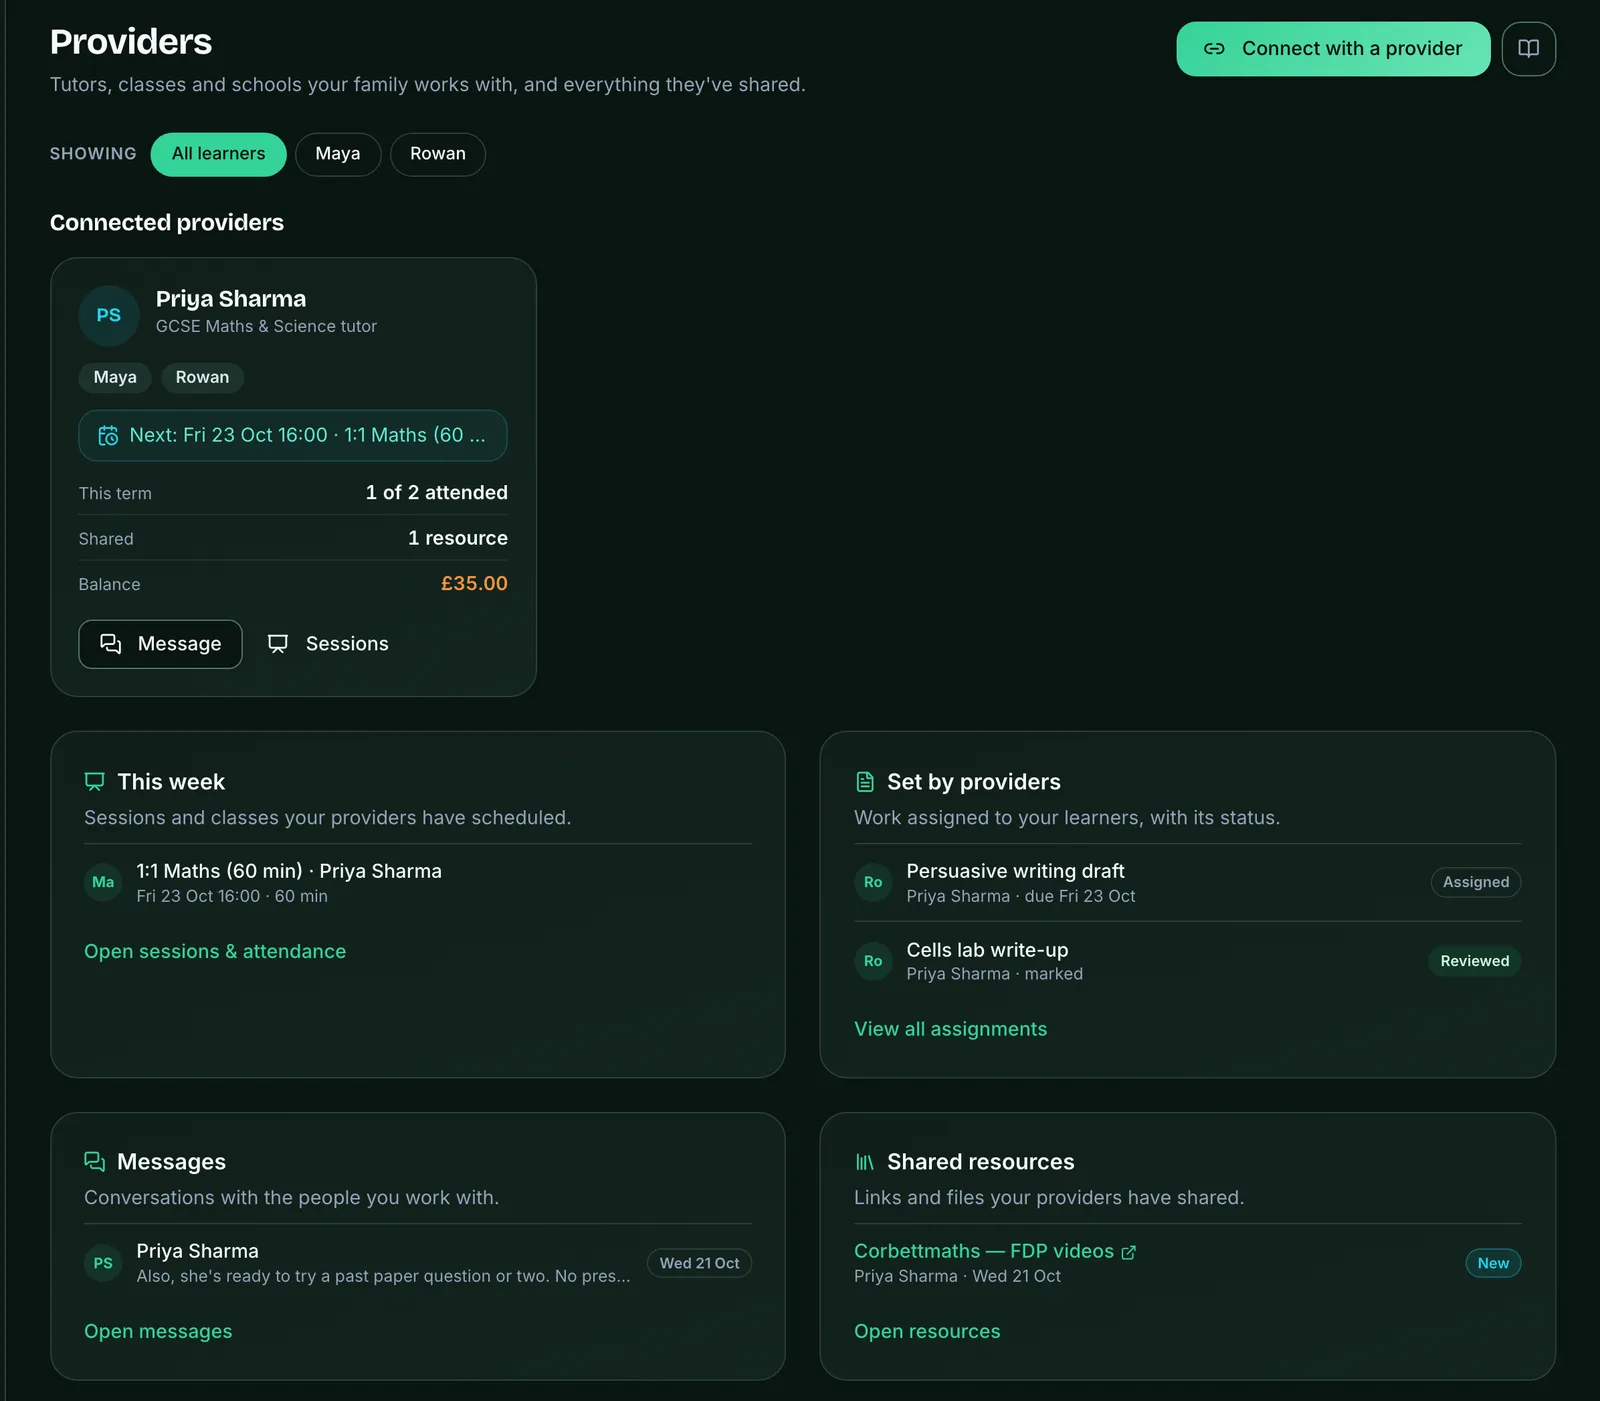Click Ro avatar beside Persuasive writing draft
The height and width of the screenshot is (1401, 1600).
coord(873,882)
